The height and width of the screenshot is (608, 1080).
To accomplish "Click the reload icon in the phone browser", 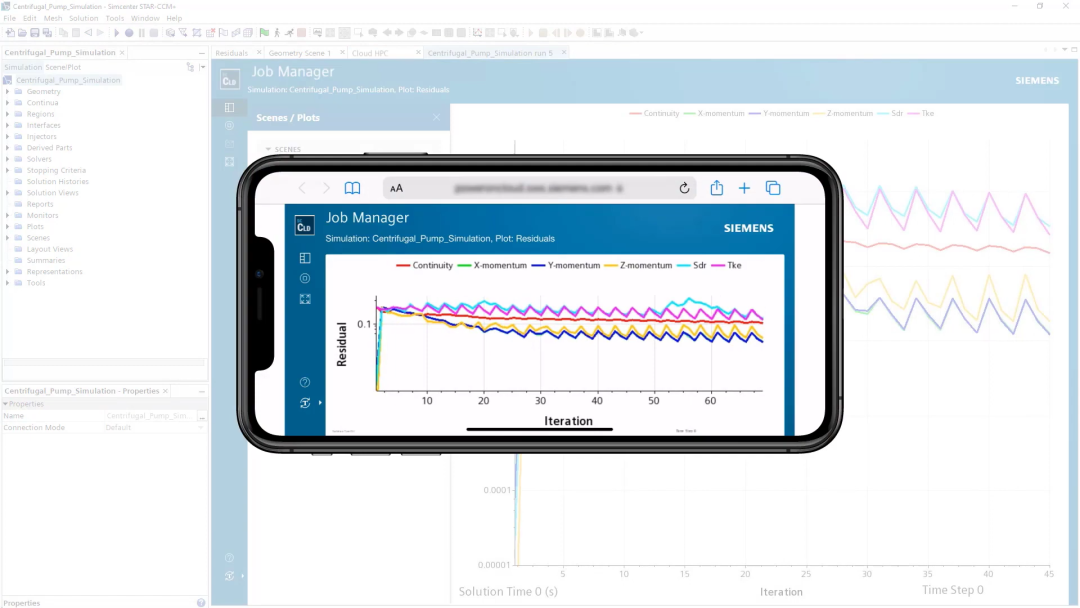I will click(684, 188).
